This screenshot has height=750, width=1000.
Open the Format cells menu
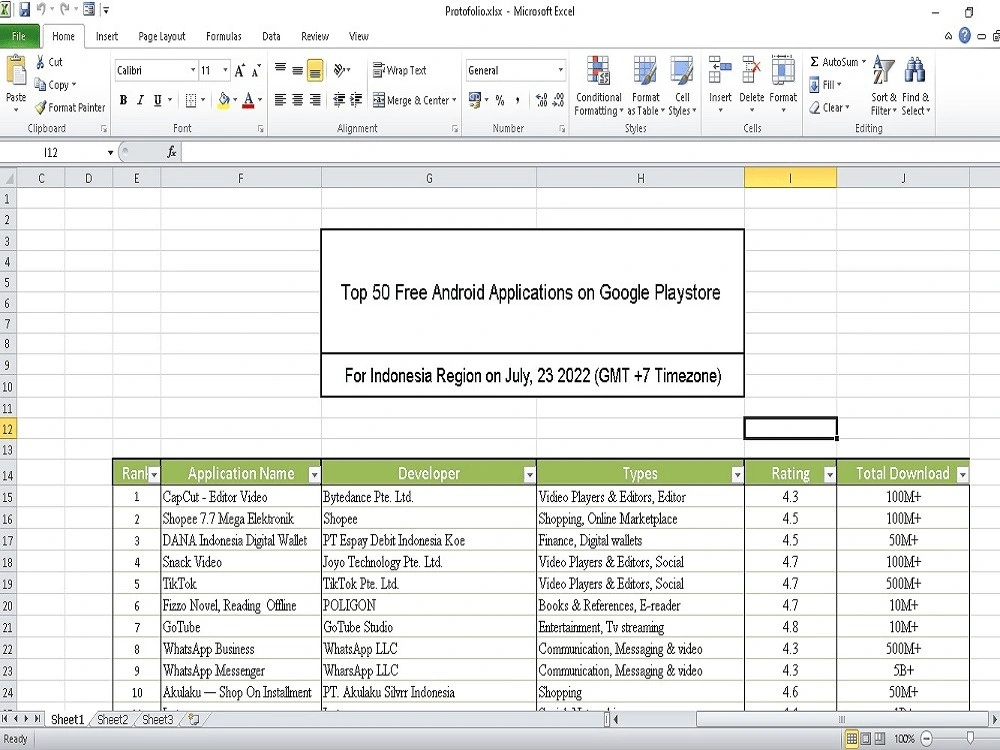(x=783, y=84)
